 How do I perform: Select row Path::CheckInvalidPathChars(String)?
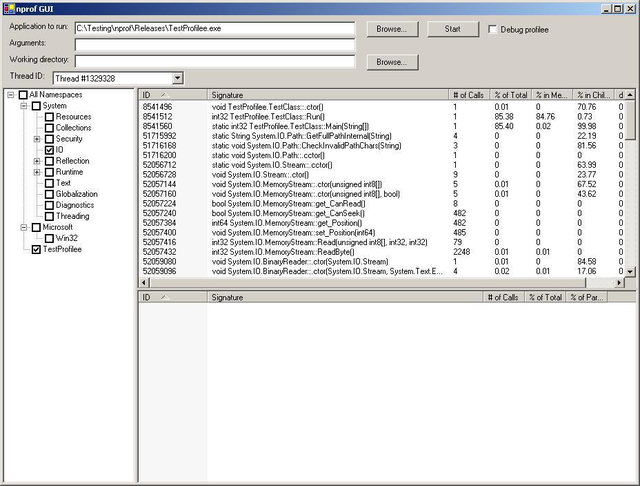(382, 146)
